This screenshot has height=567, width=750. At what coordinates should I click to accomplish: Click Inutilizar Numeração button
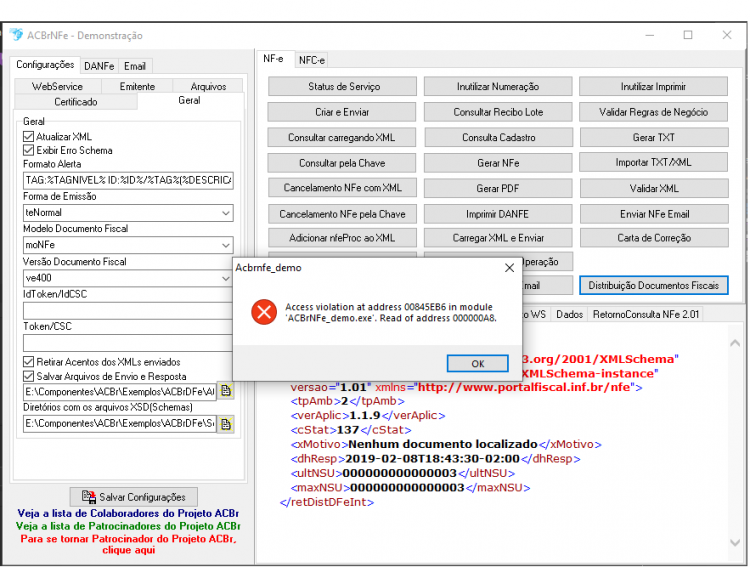[498, 87]
